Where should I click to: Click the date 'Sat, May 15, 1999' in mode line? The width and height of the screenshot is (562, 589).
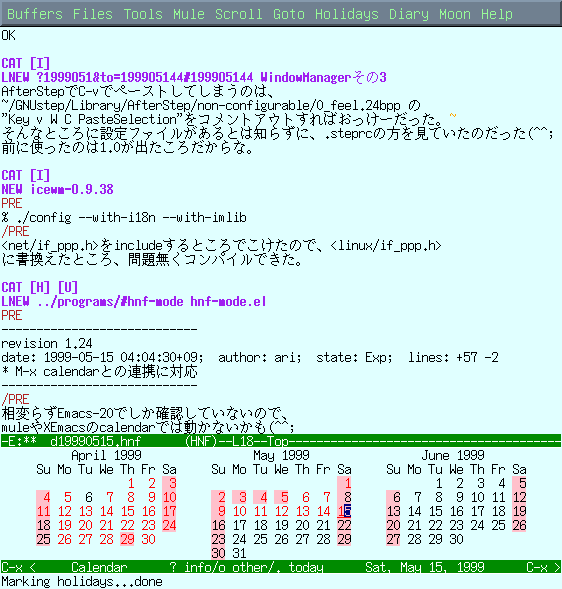click(x=425, y=567)
